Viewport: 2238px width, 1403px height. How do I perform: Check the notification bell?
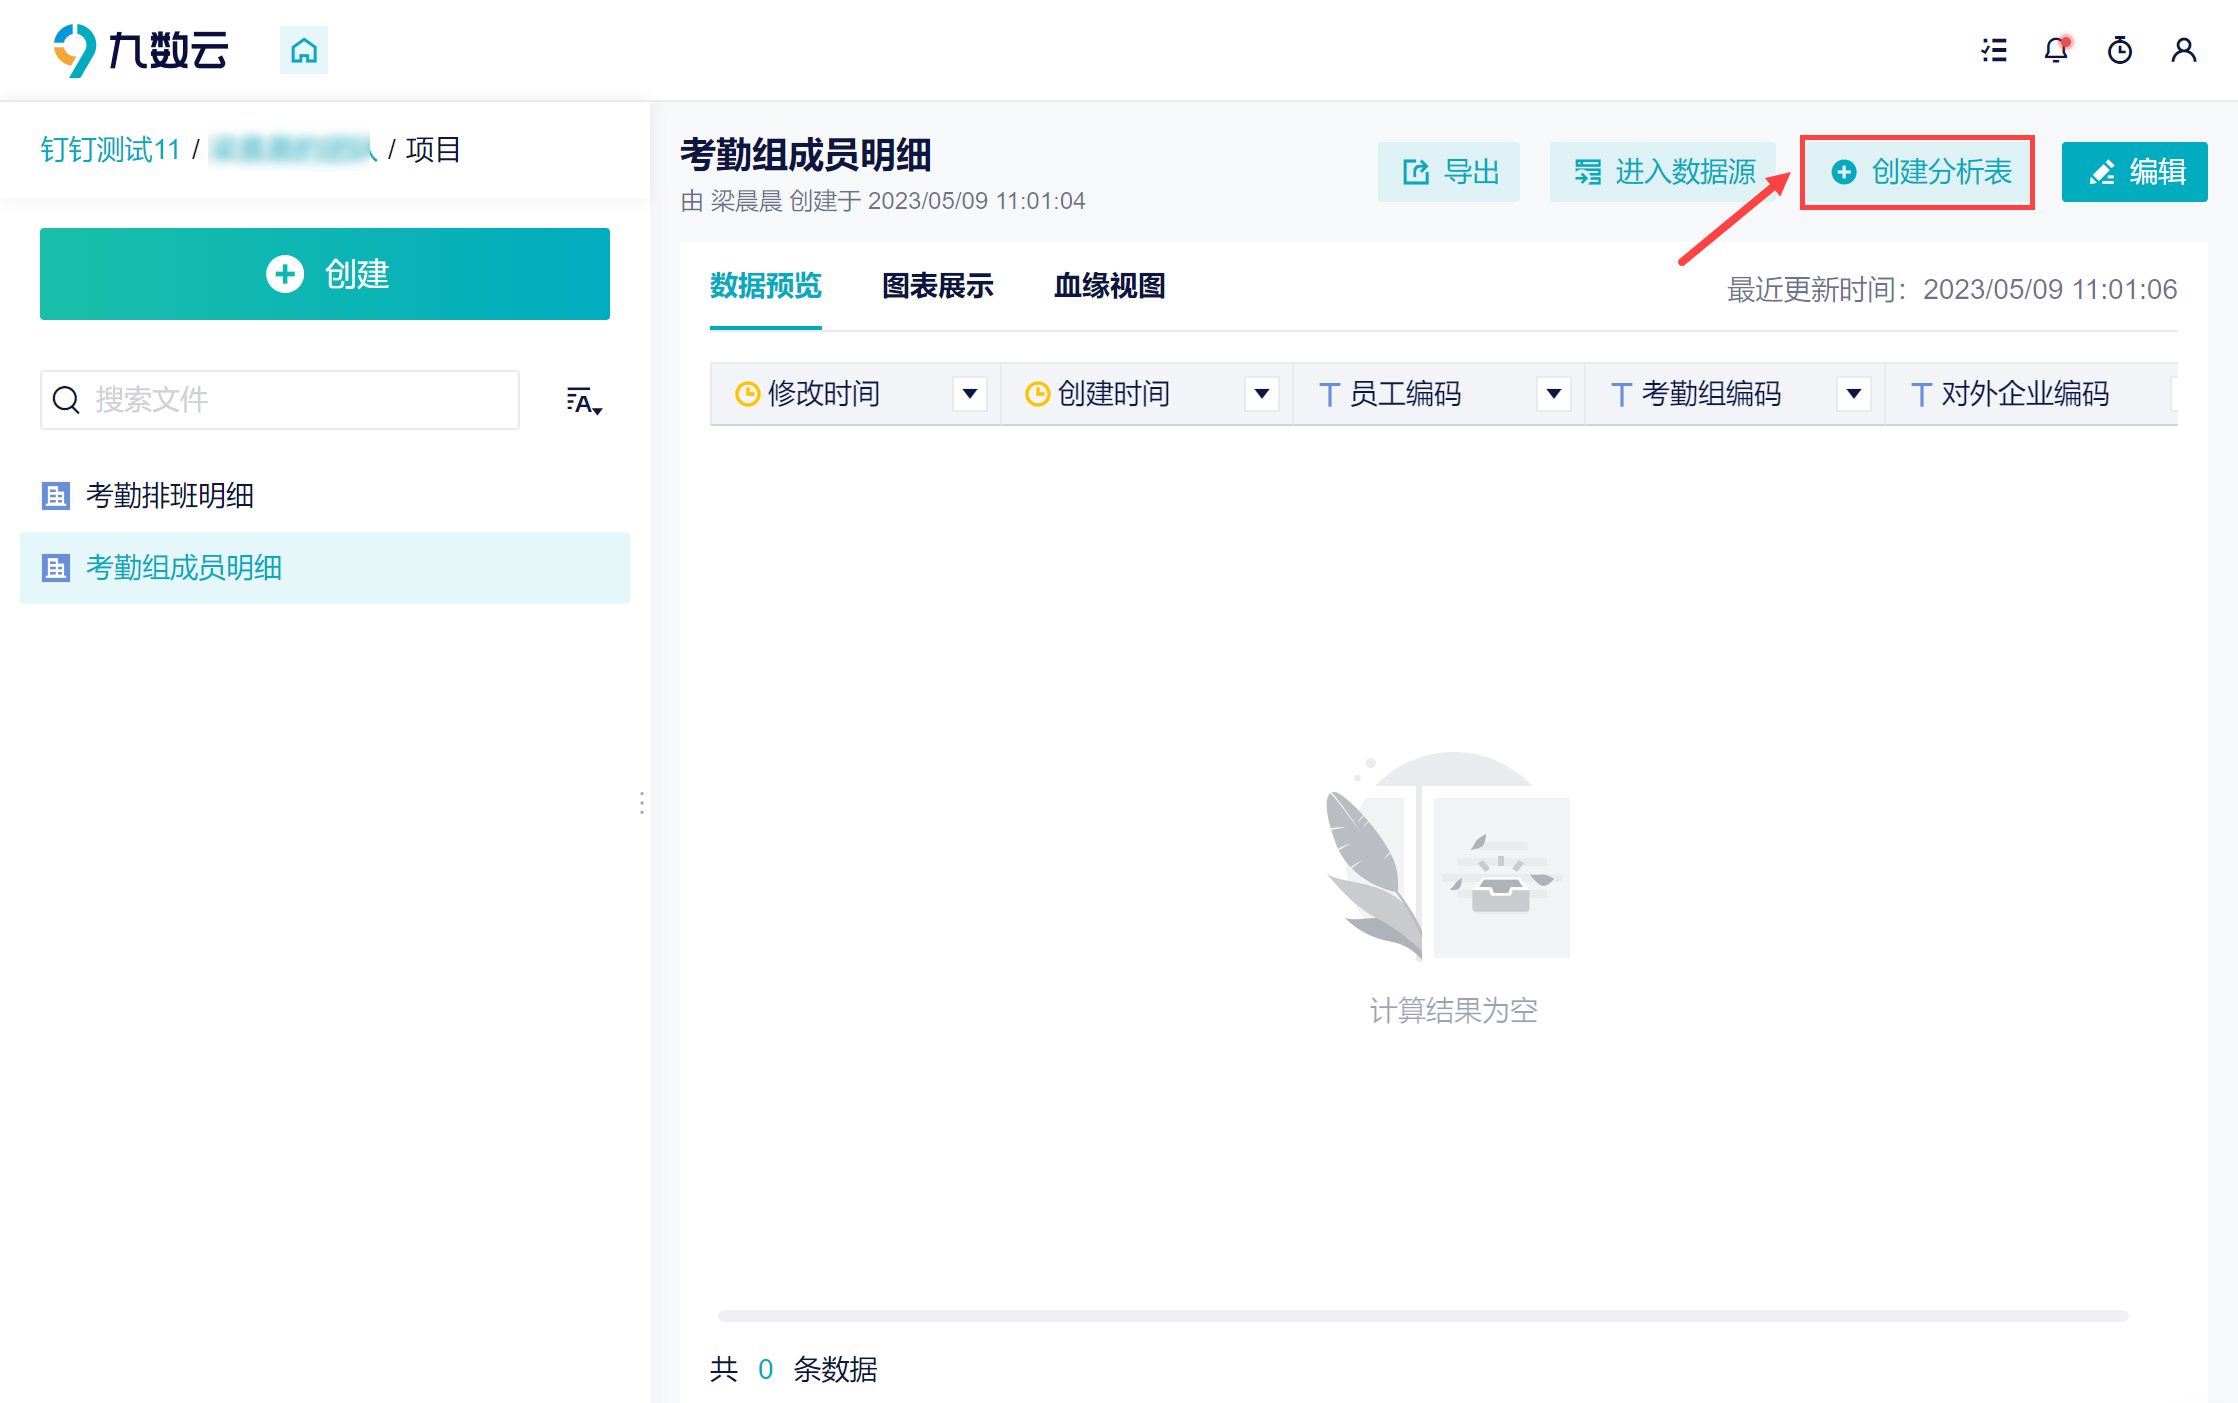[2057, 50]
